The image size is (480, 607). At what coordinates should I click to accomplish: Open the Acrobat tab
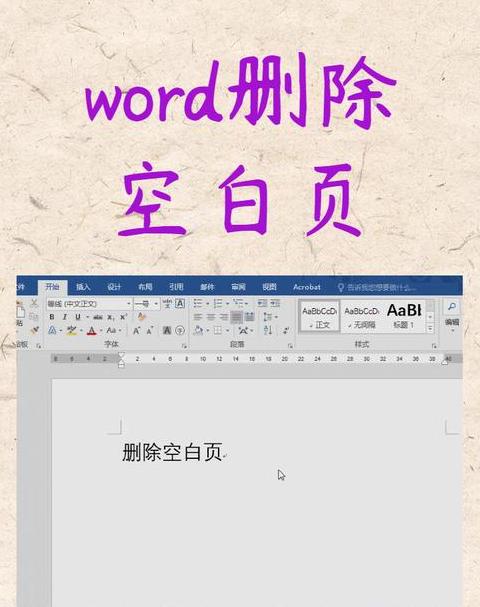tap(307, 287)
